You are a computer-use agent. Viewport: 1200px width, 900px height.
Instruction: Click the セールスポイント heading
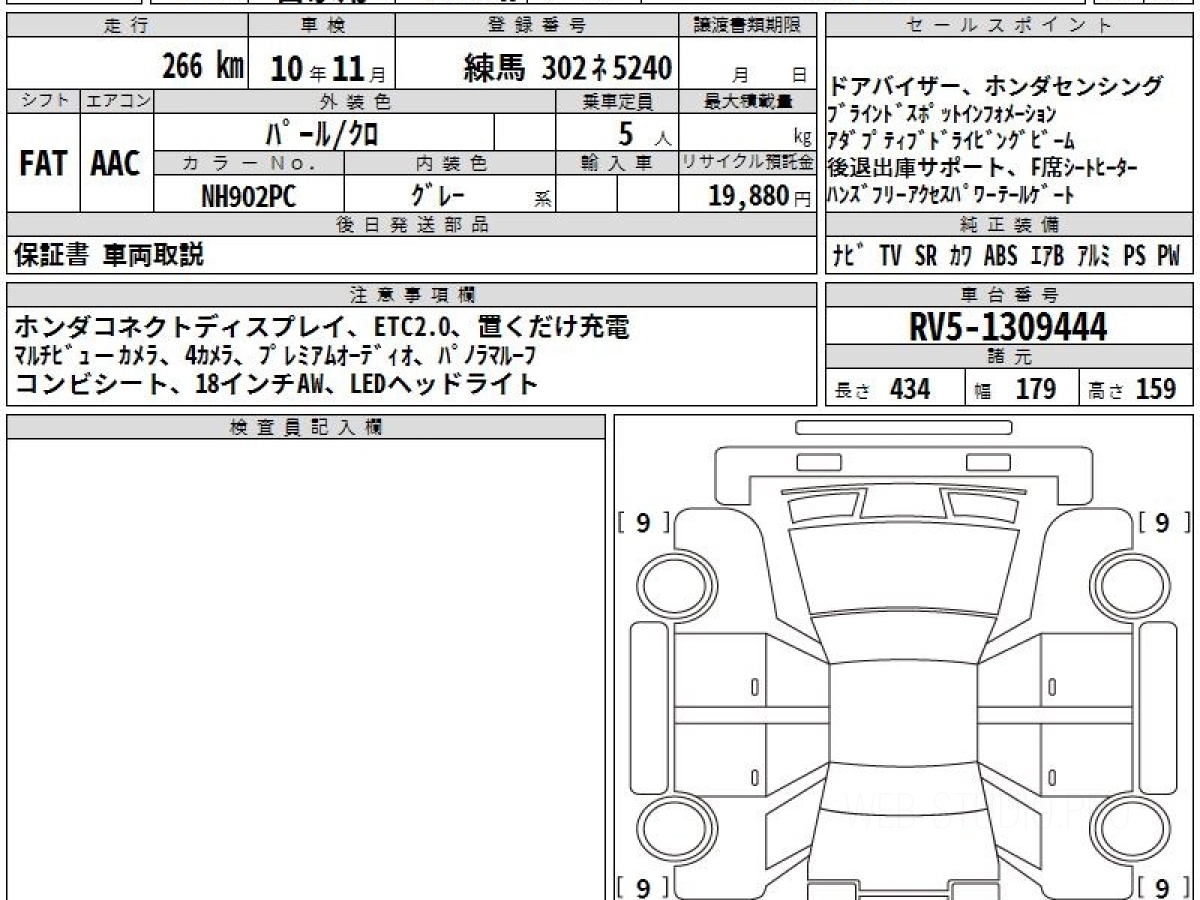click(x=1010, y=26)
